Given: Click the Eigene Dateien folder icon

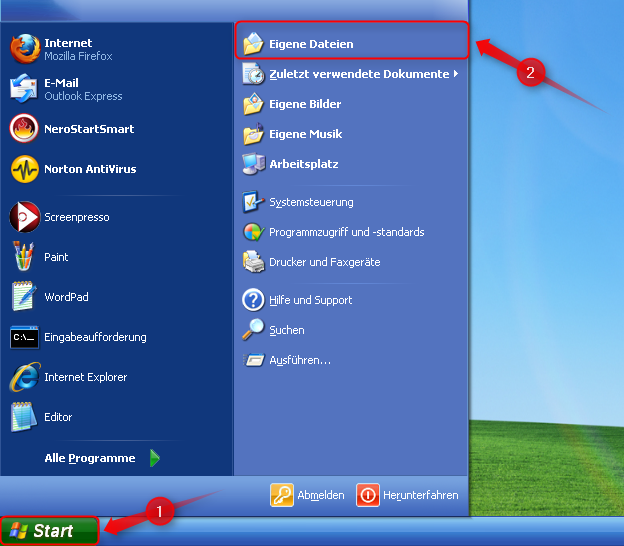Looking at the screenshot, I should [253, 43].
